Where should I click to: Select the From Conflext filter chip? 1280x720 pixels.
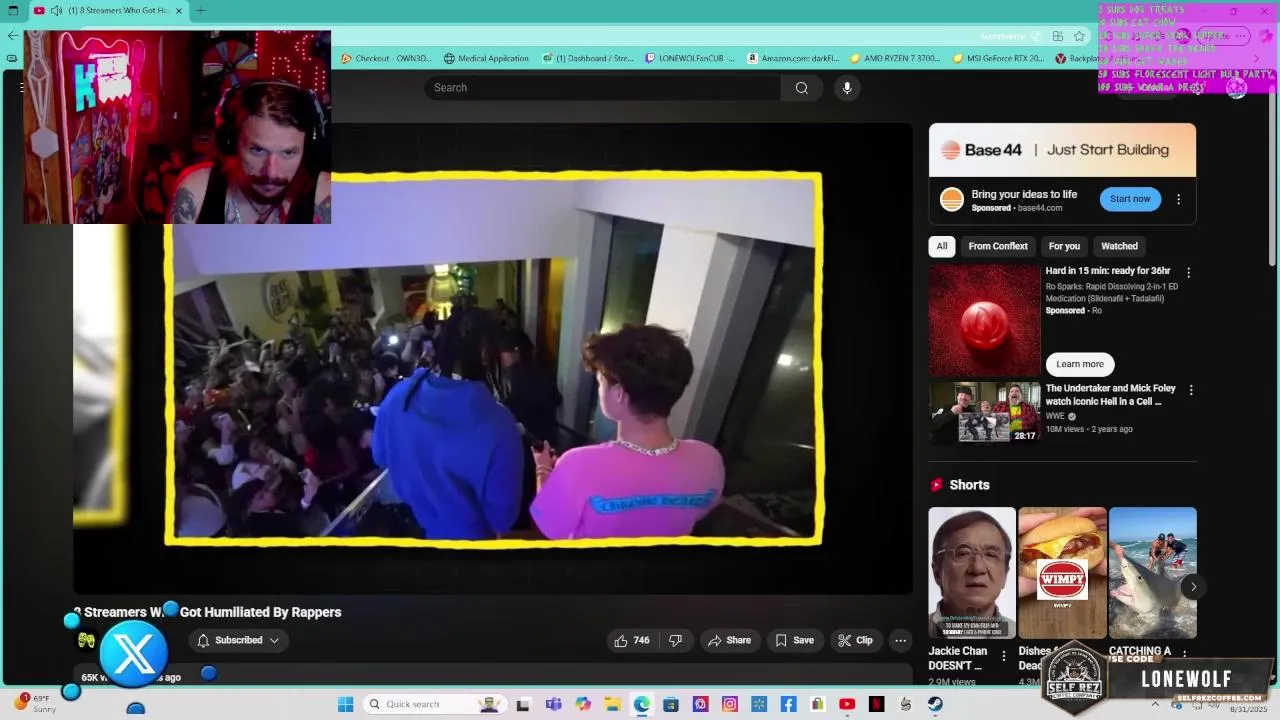tap(998, 246)
